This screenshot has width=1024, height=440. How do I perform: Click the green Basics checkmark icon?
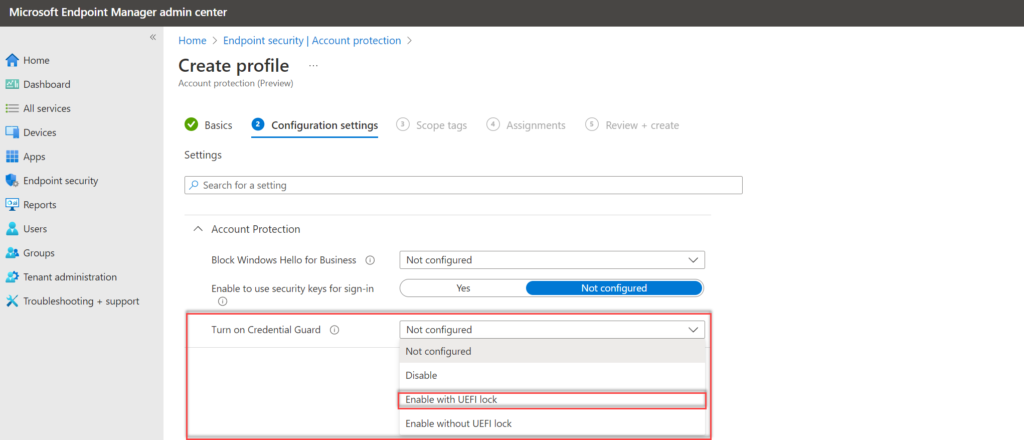click(191, 125)
